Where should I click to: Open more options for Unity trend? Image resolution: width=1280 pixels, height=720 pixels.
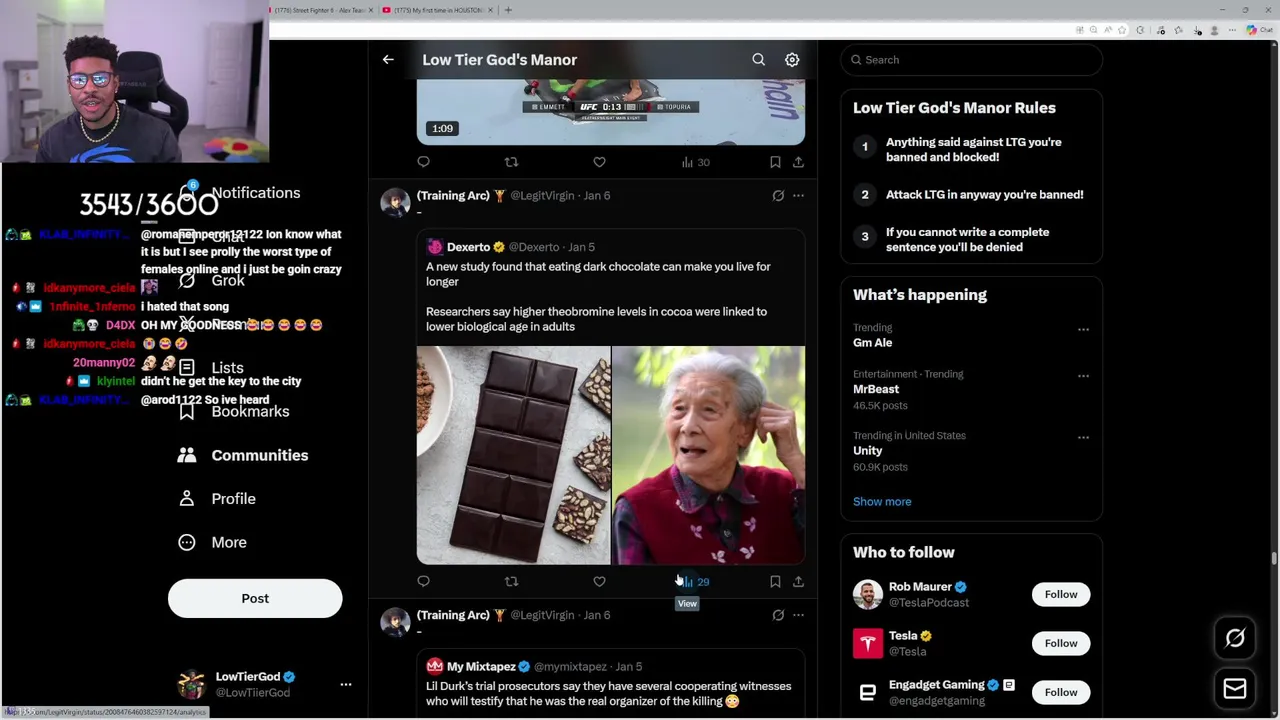click(x=1083, y=437)
